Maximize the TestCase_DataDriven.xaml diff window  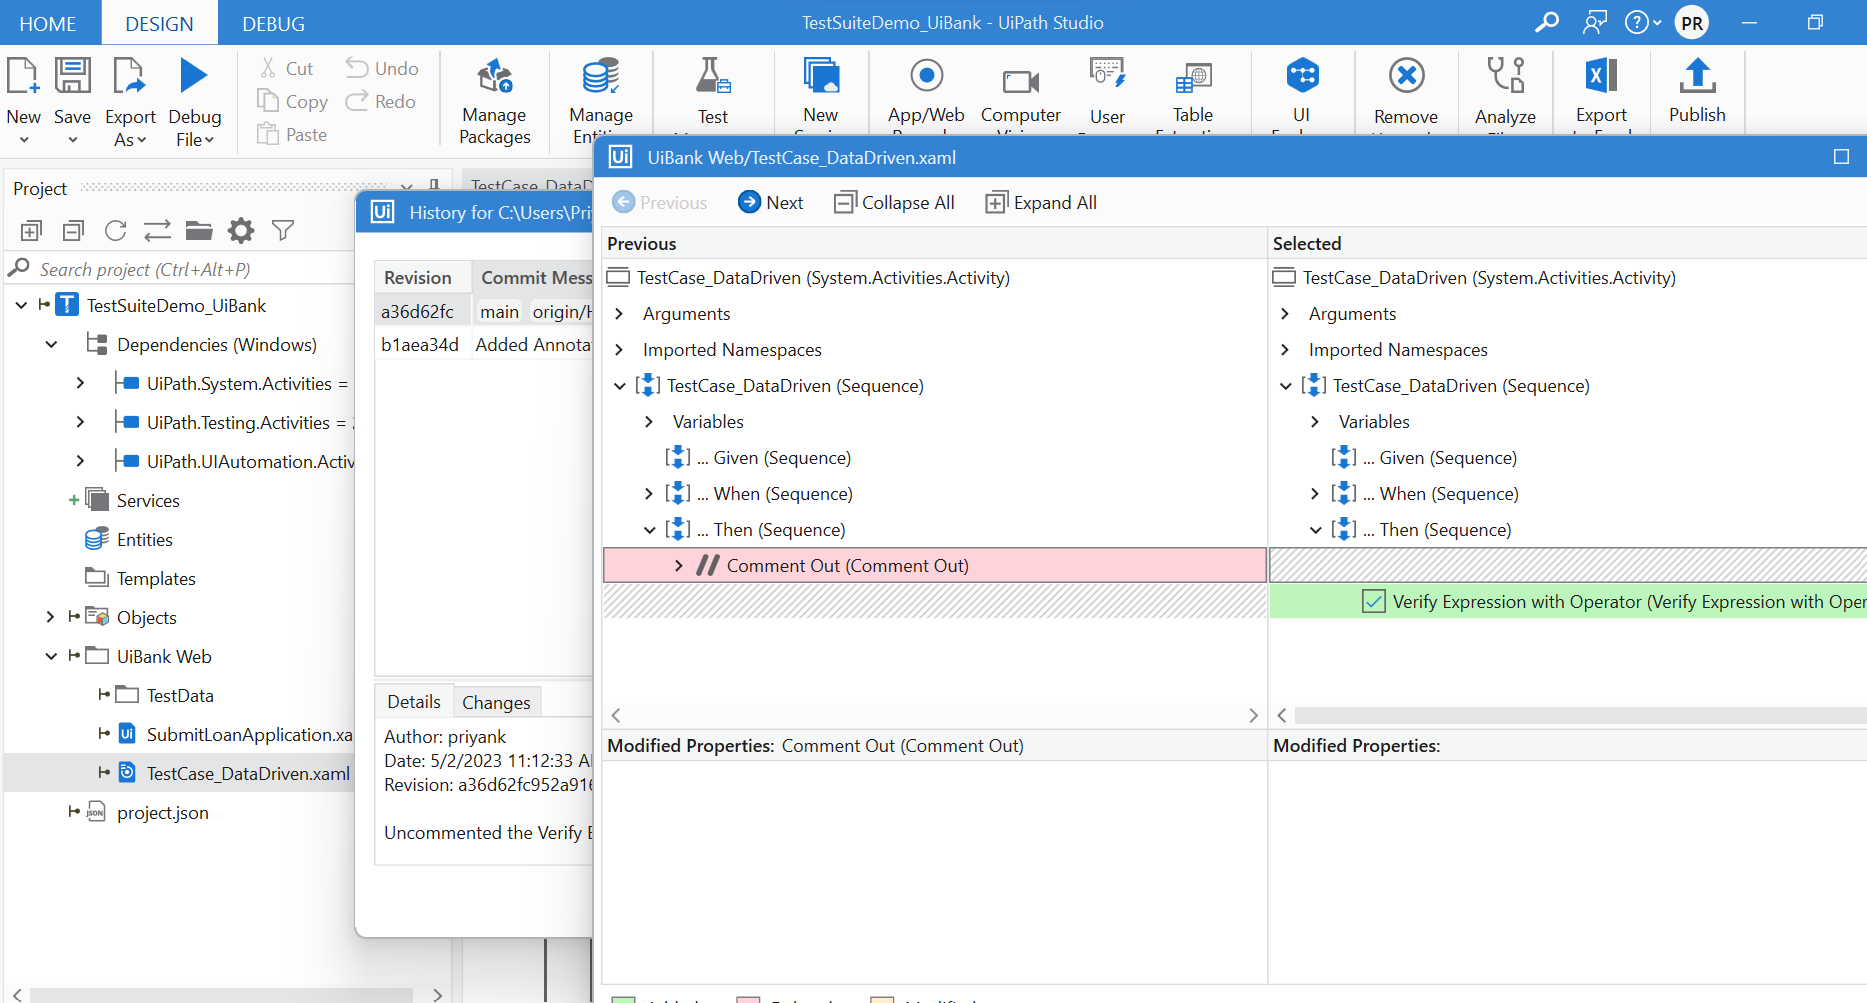tap(1841, 157)
